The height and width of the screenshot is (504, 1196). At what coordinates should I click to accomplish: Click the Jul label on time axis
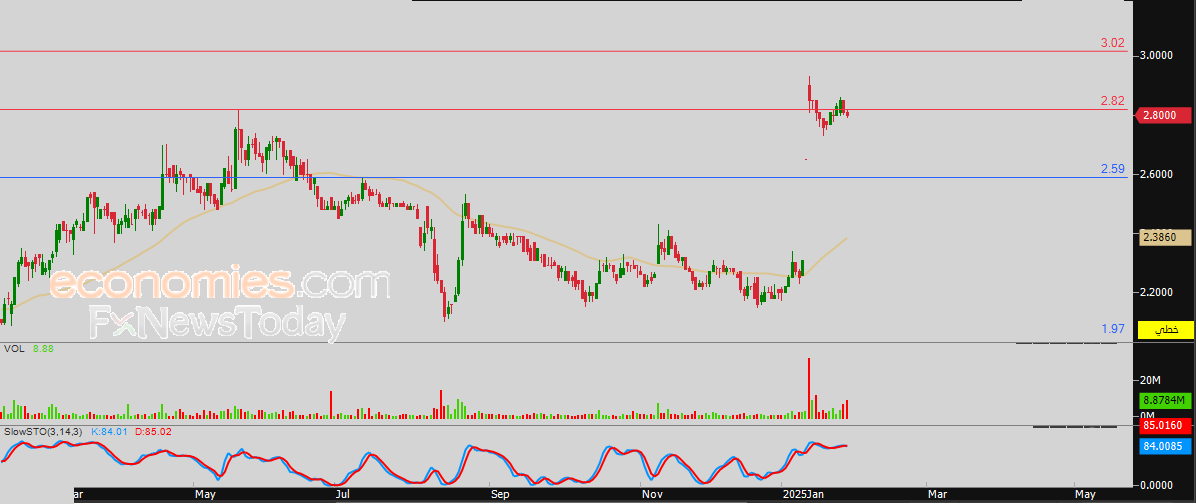click(x=342, y=494)
